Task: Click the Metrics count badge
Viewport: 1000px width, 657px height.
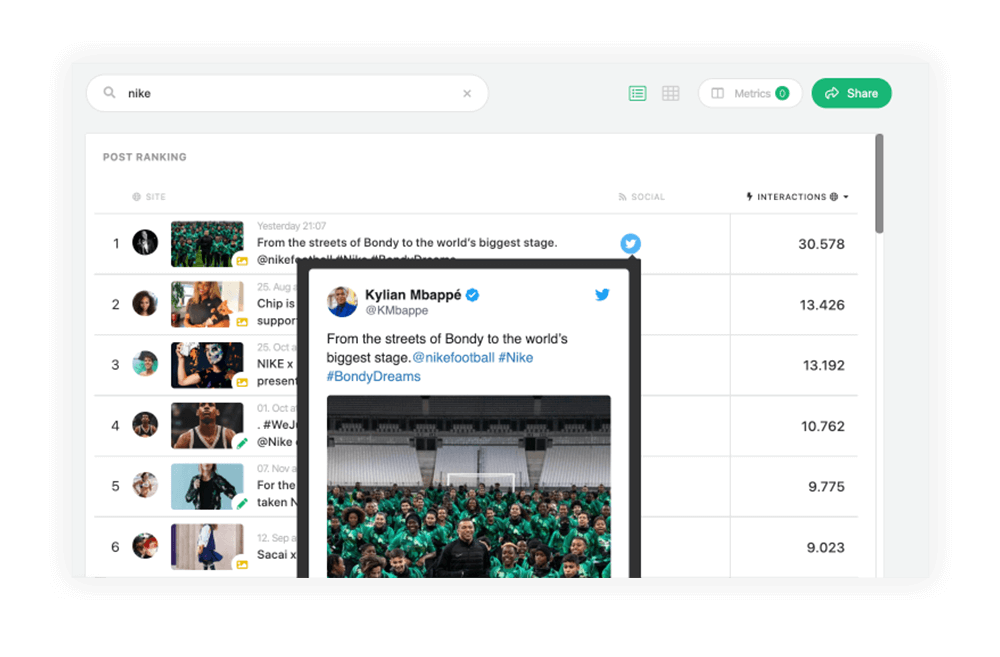Action: (782, 93)
